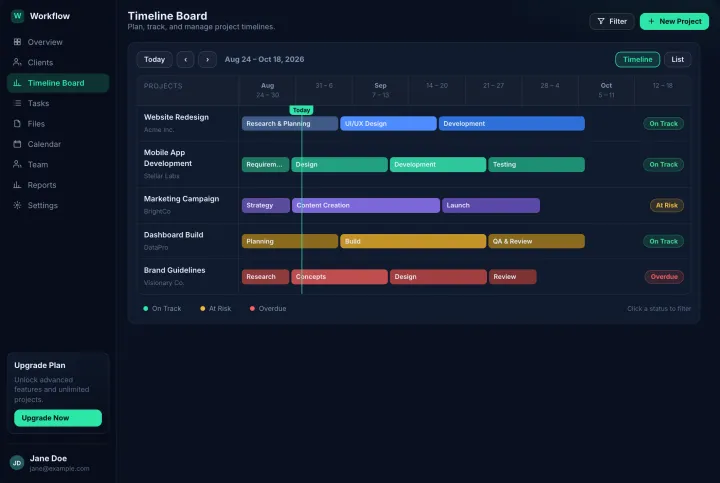Click the Files document icon
Viewport: 720px width, 483px height.
click(x=17, y=124)
